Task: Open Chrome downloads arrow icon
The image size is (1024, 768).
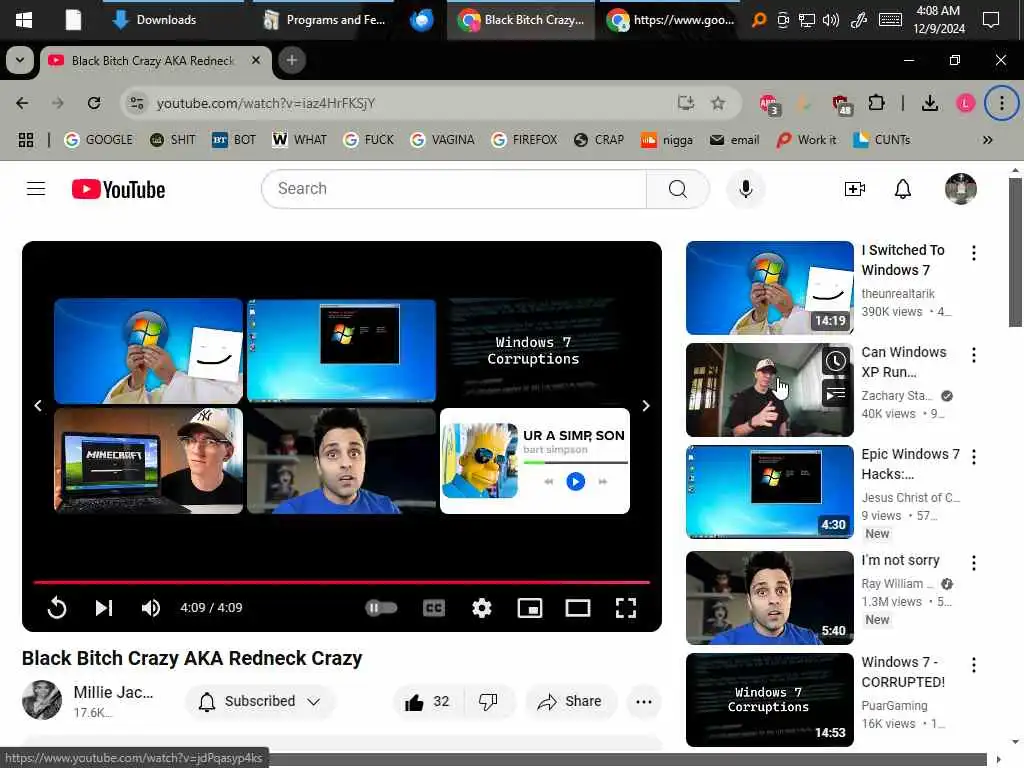Action: pos(929,103)
